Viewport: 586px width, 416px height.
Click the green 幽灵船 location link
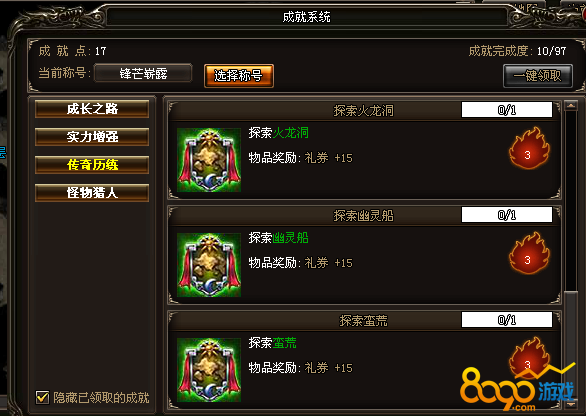click(290, 238)
